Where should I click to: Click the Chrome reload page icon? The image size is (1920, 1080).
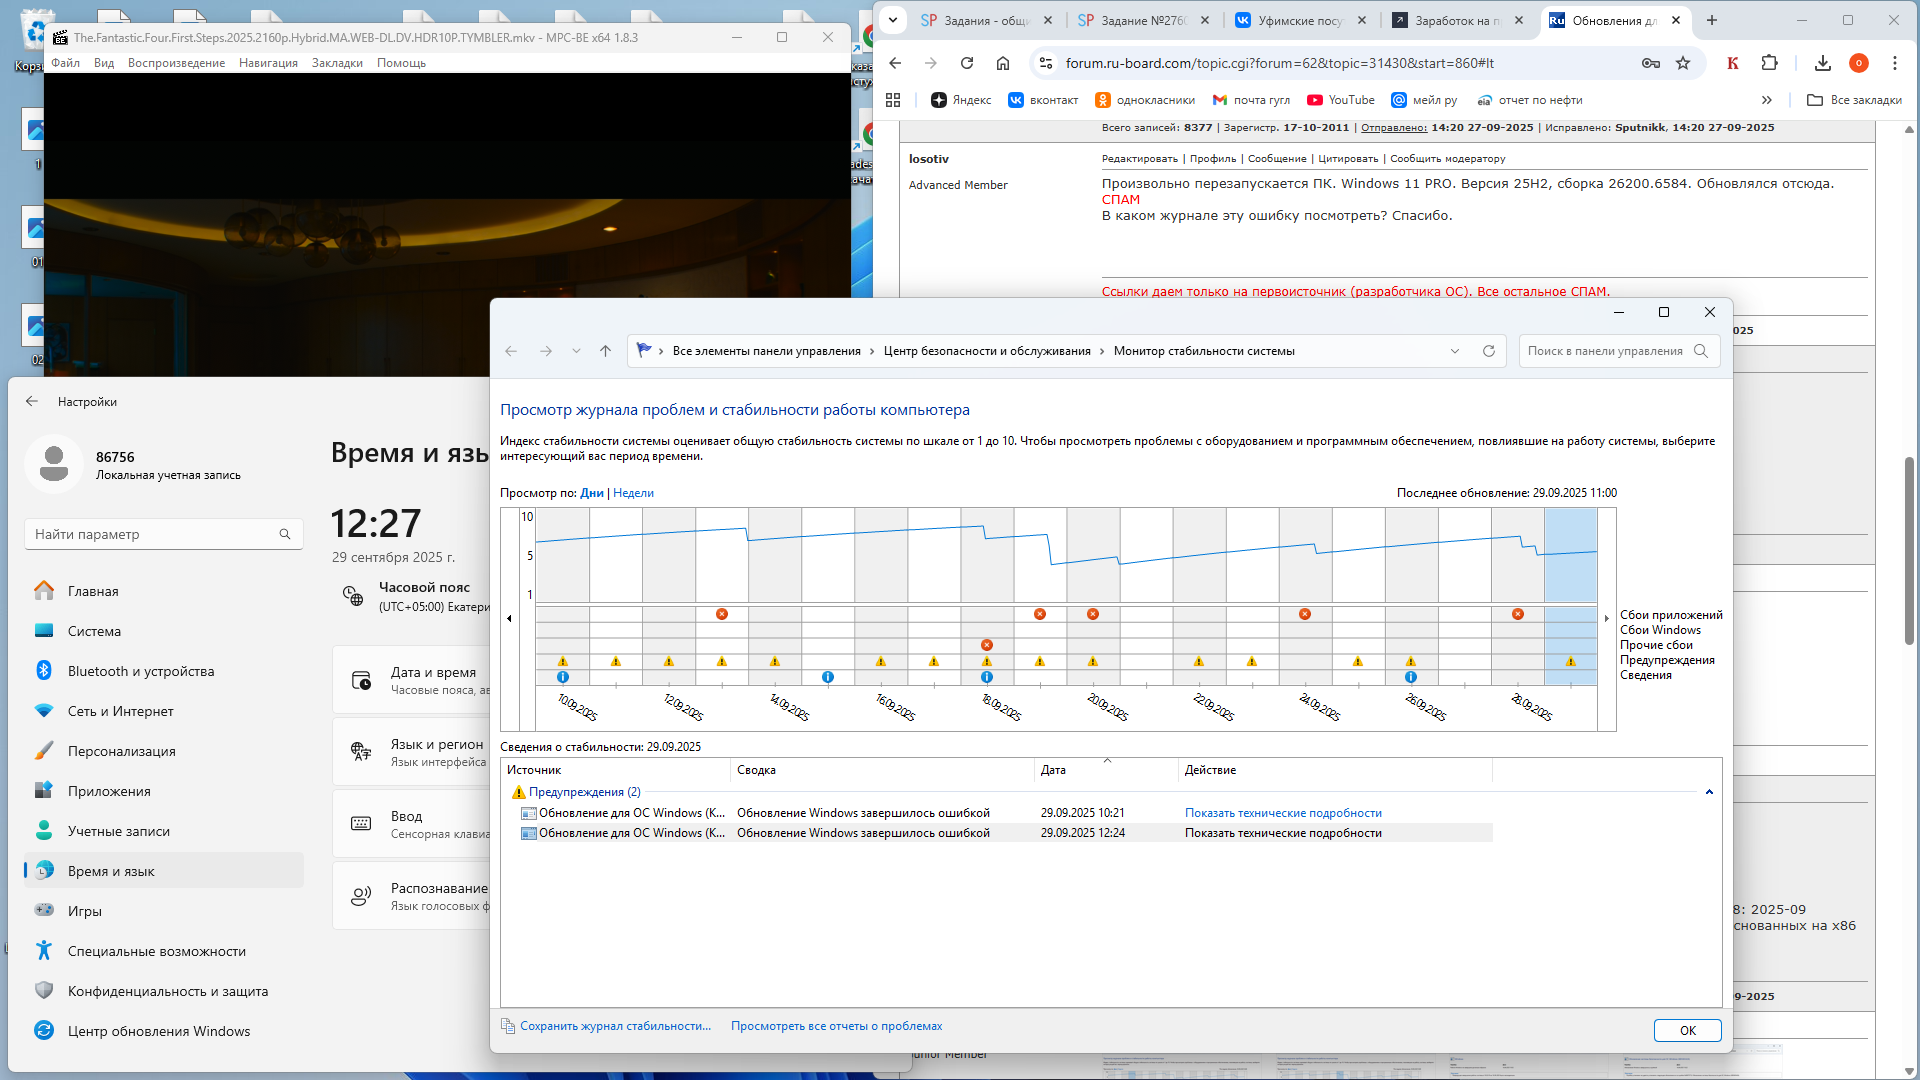[x=966, y=63]
